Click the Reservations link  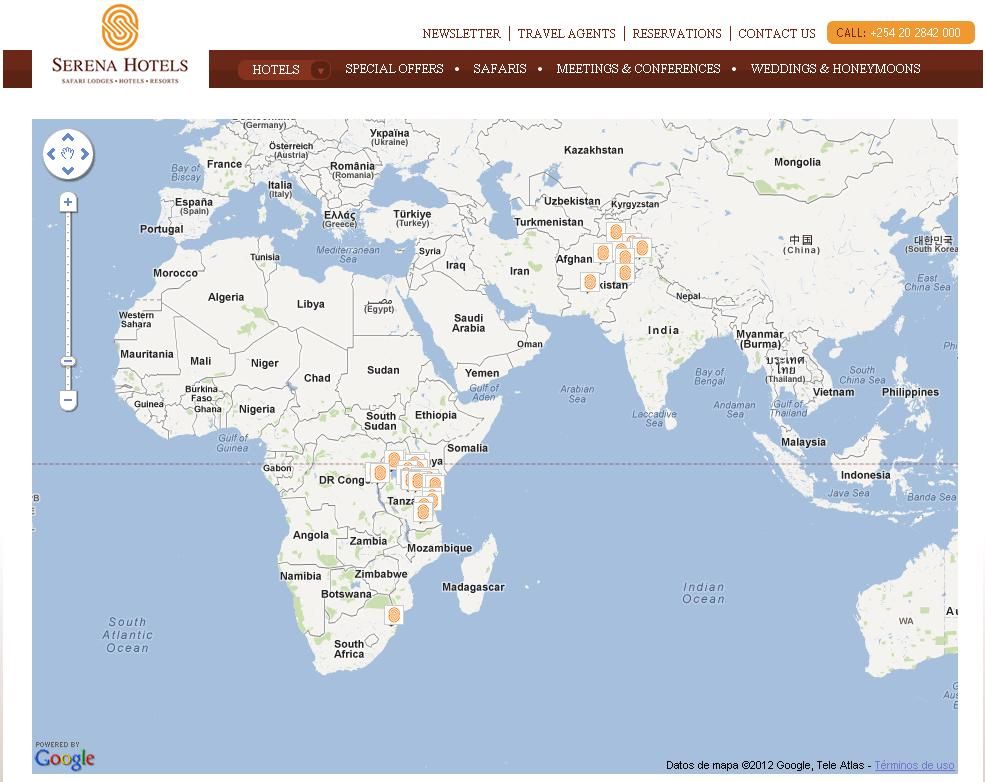(676, 33)
